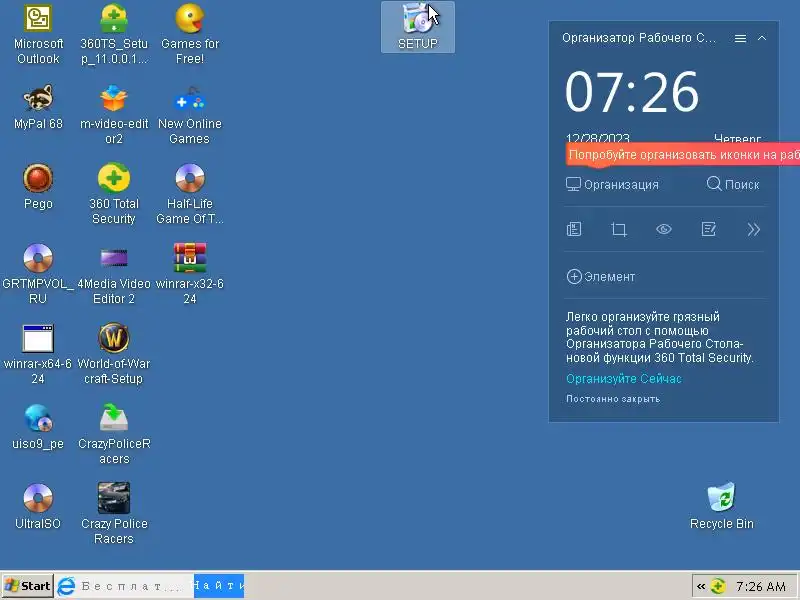Click the memo edit note icon
Screen dimensions: 800x600
click(709, 229)
